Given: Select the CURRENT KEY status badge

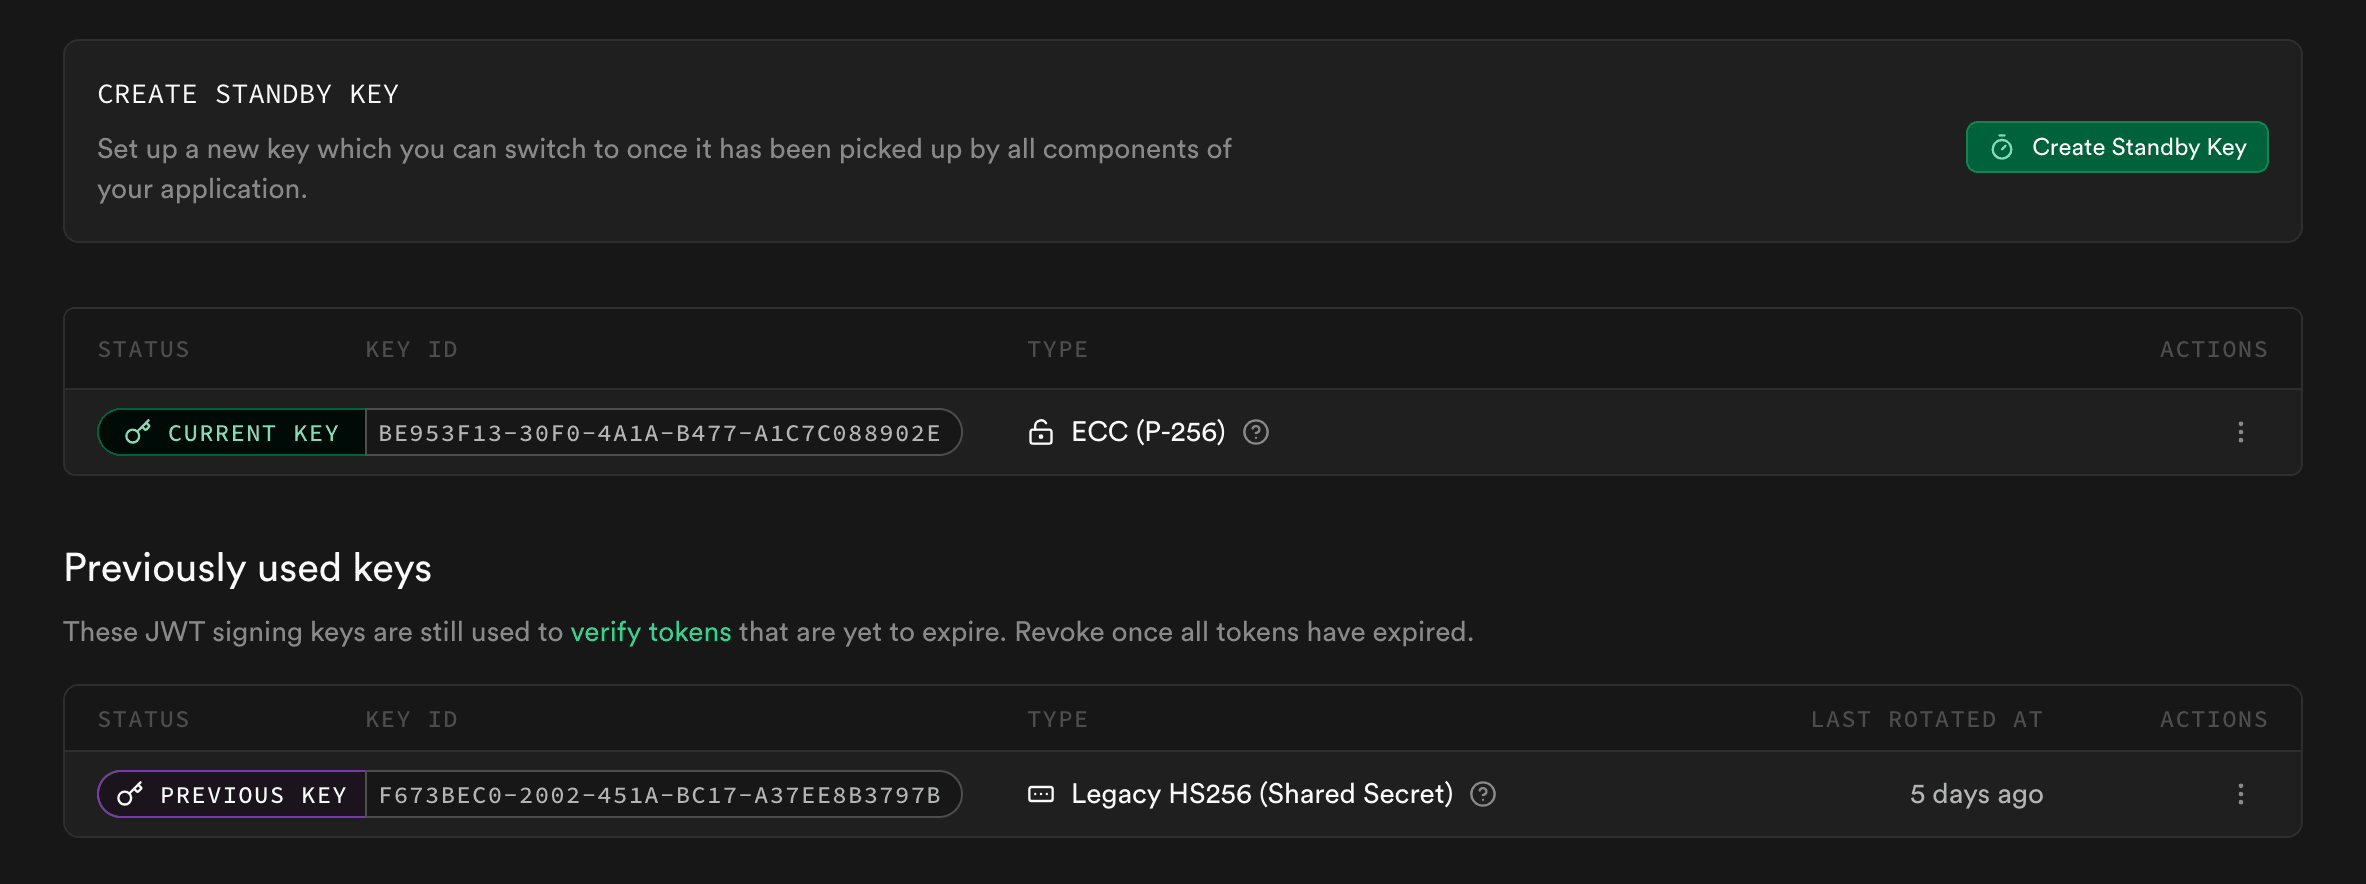Looking at the screenshot, I should (230, 432).
